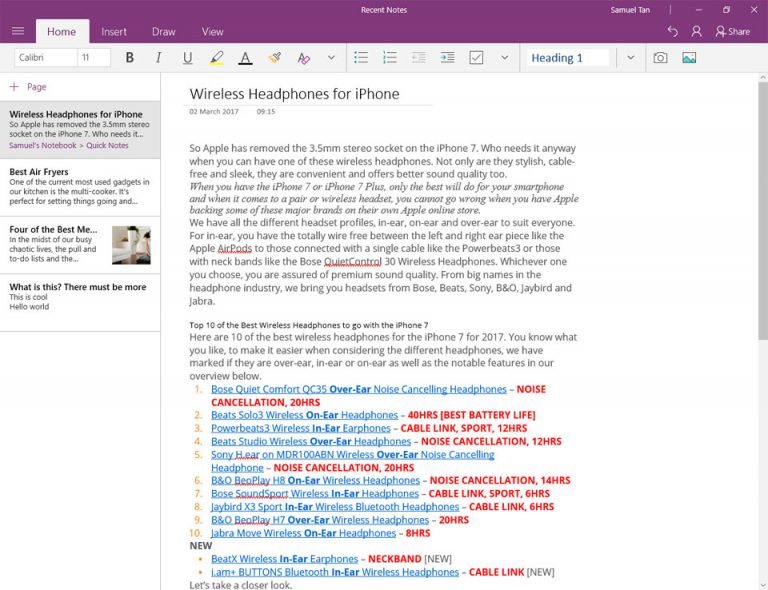Click the Calibri font name box
This screenshot has height=590, width=768.
[x=45, y=58]
